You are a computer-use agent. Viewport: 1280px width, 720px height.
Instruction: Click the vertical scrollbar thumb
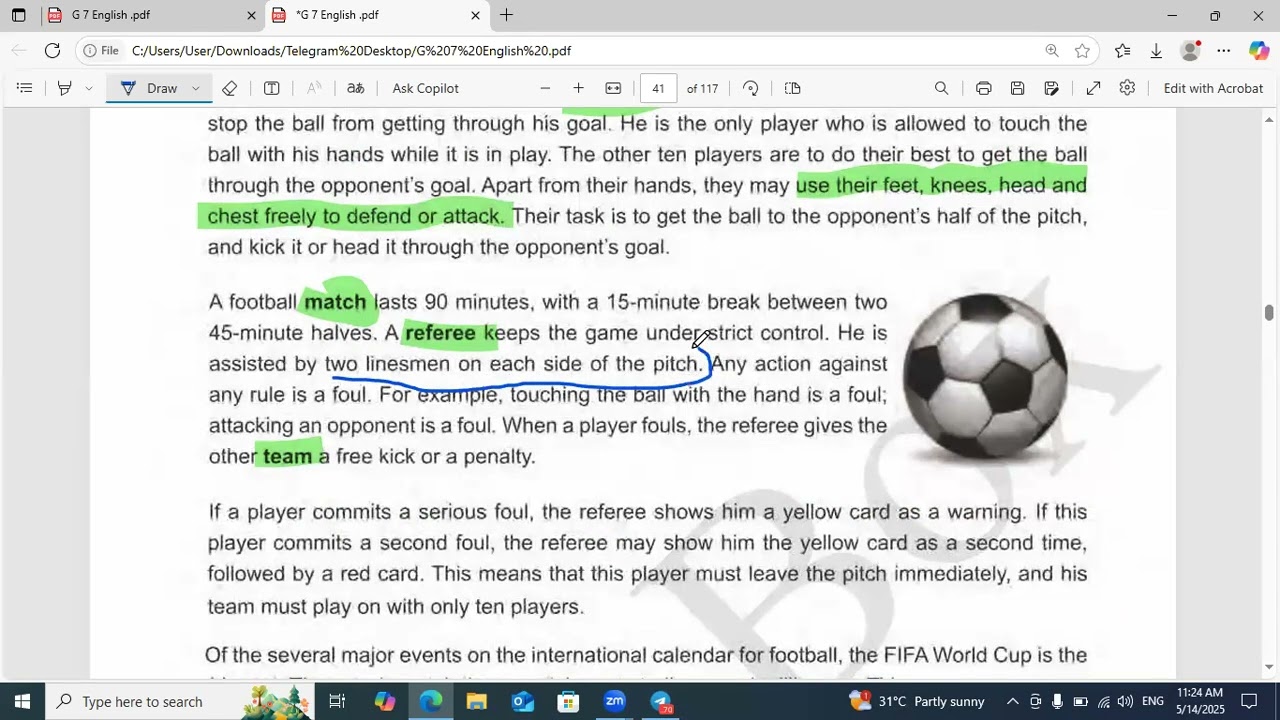(x=1269, y=313)
